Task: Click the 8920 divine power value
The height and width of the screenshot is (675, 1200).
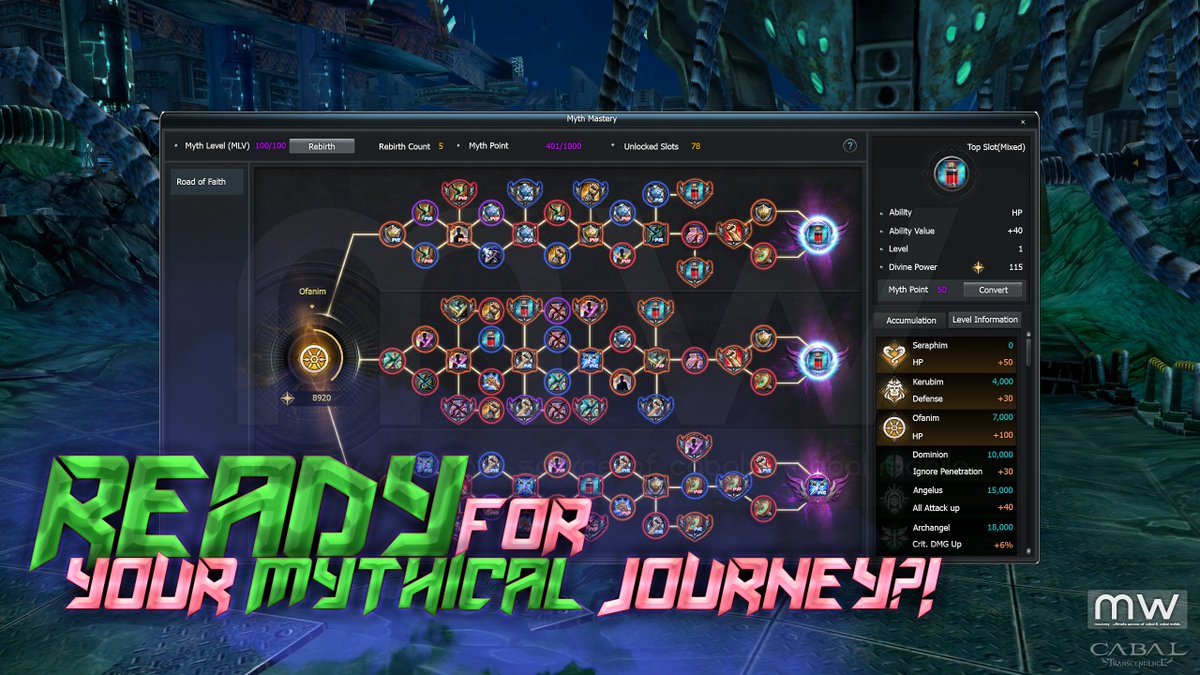Action: (322, 398)
